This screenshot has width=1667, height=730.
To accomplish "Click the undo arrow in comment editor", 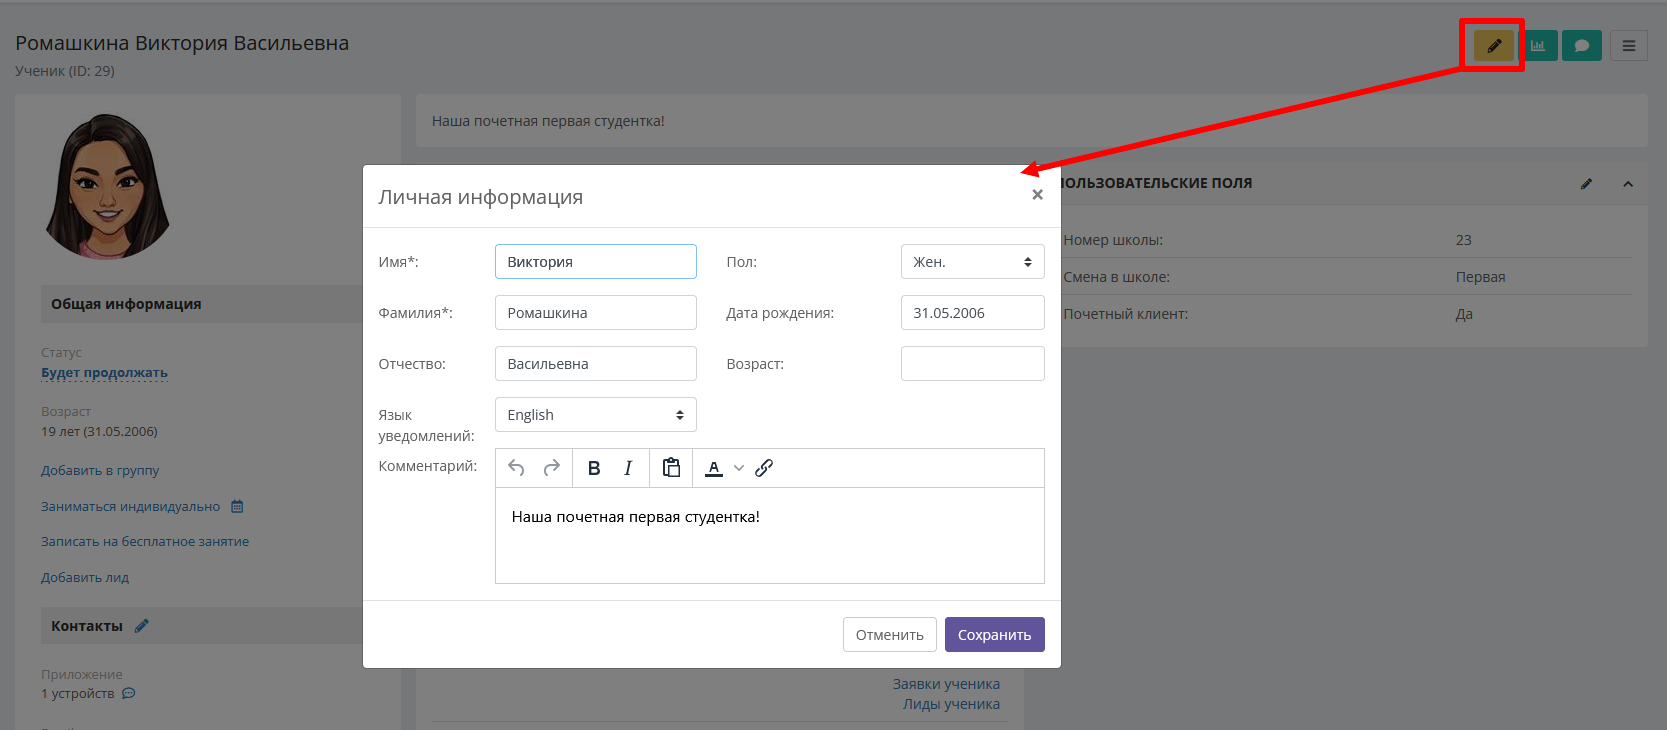I will click(x=516, y=468).
